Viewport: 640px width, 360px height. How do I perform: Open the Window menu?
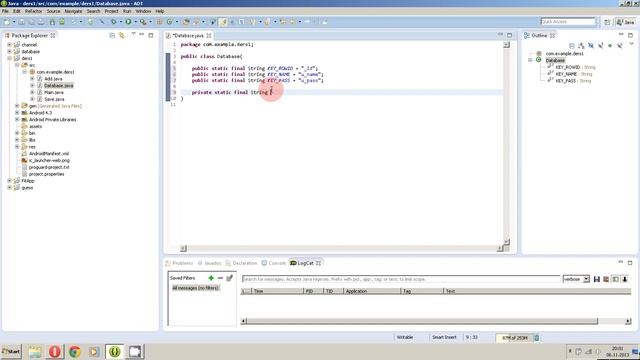[x=143, y=11]
